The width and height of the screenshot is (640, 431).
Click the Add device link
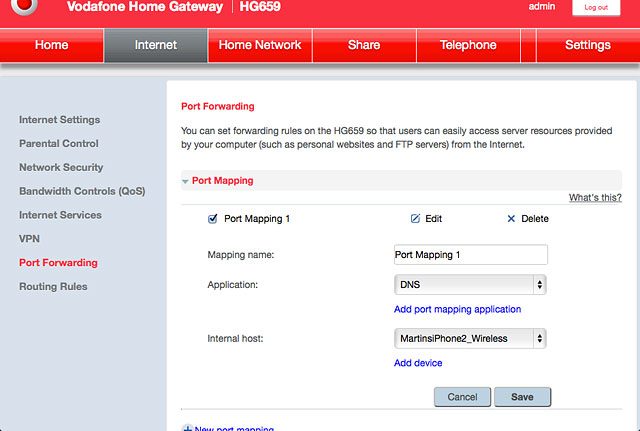[418, 363]
